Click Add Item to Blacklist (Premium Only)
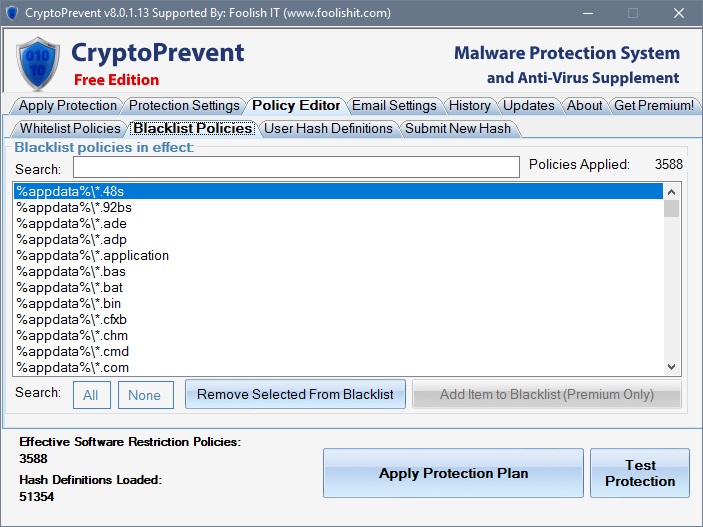 [x=547, y=394]
